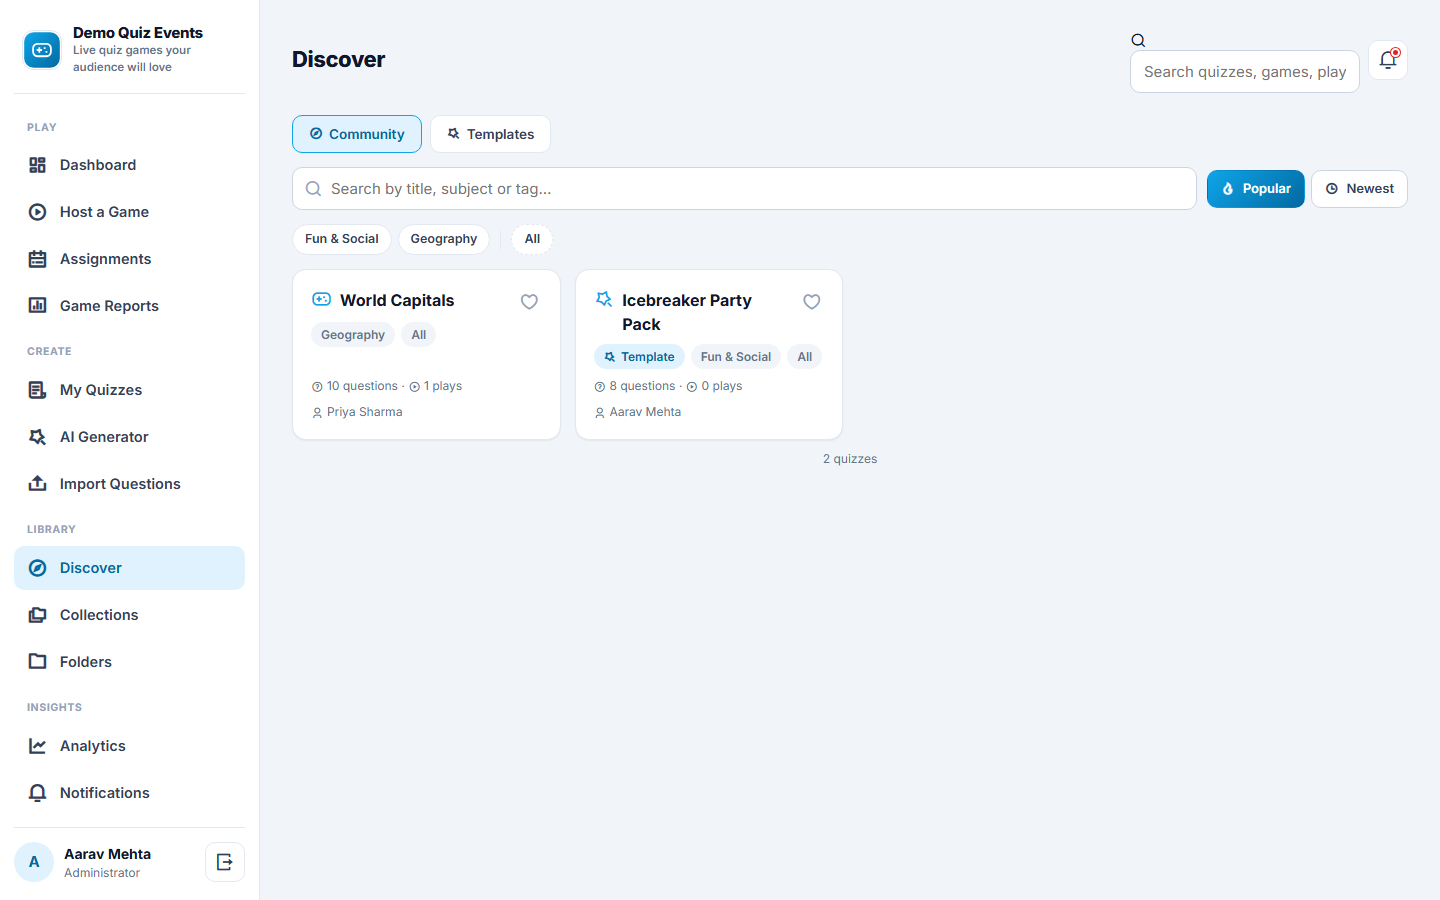Focus the Search by title, subject or tag field
This screenshot has height=900, width=1440.
744,189
